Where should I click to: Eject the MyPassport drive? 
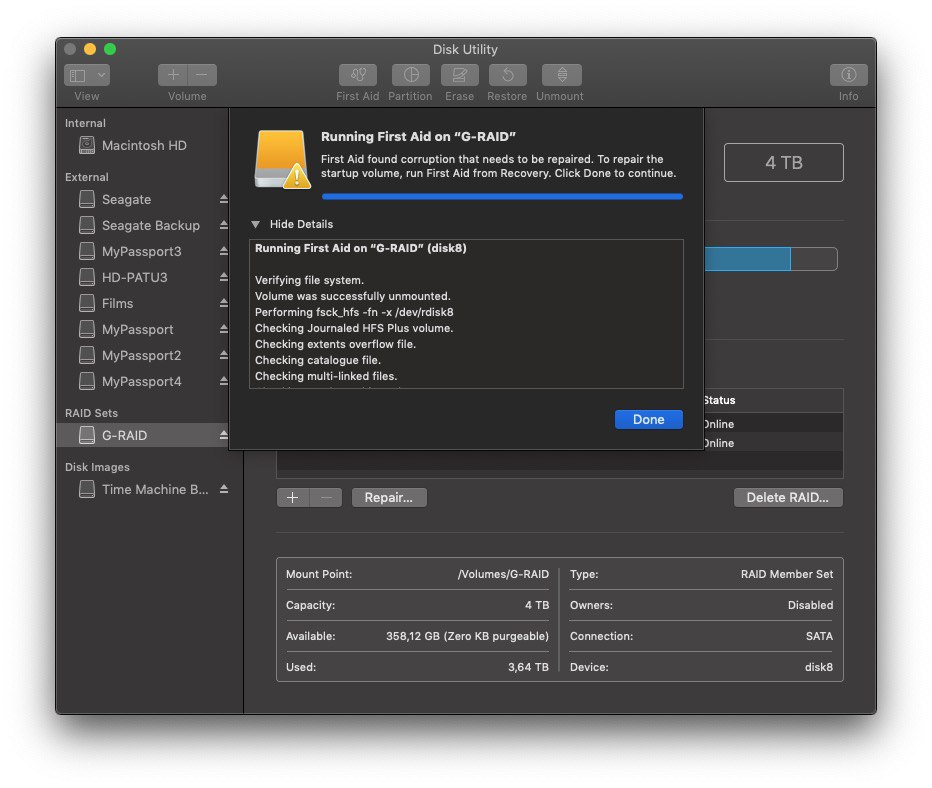(223, 329)
